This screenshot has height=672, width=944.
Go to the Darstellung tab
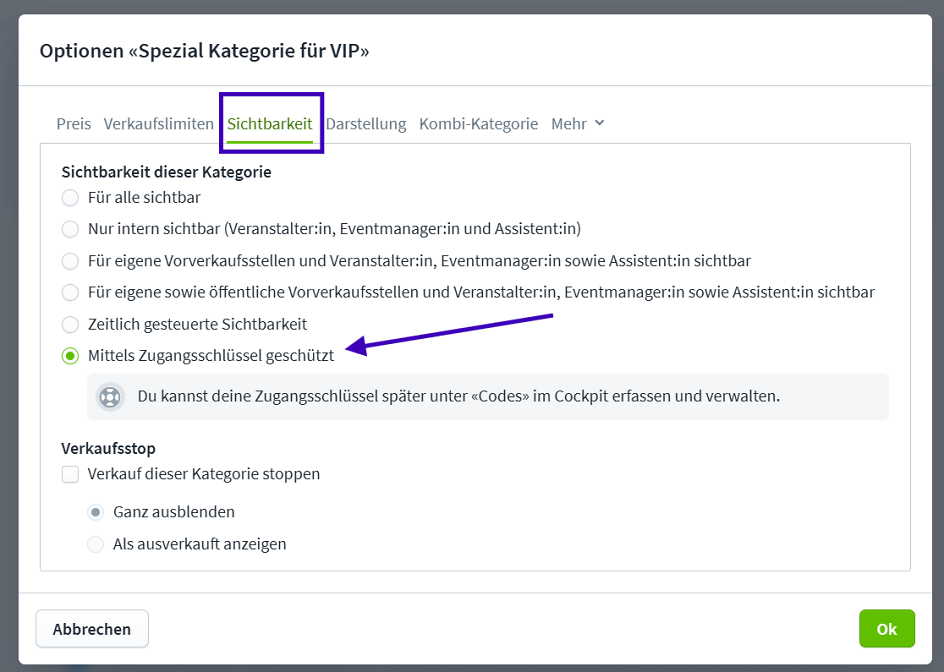[366, 124]
